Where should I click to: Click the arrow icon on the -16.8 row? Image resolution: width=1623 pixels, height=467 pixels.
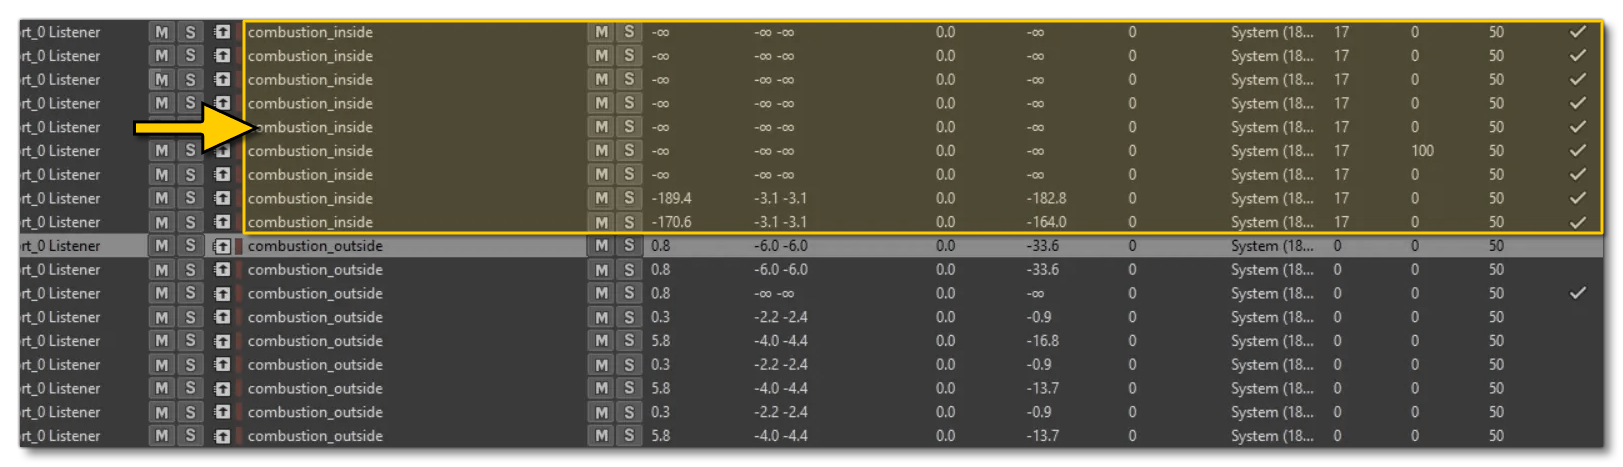coord(222,341)
